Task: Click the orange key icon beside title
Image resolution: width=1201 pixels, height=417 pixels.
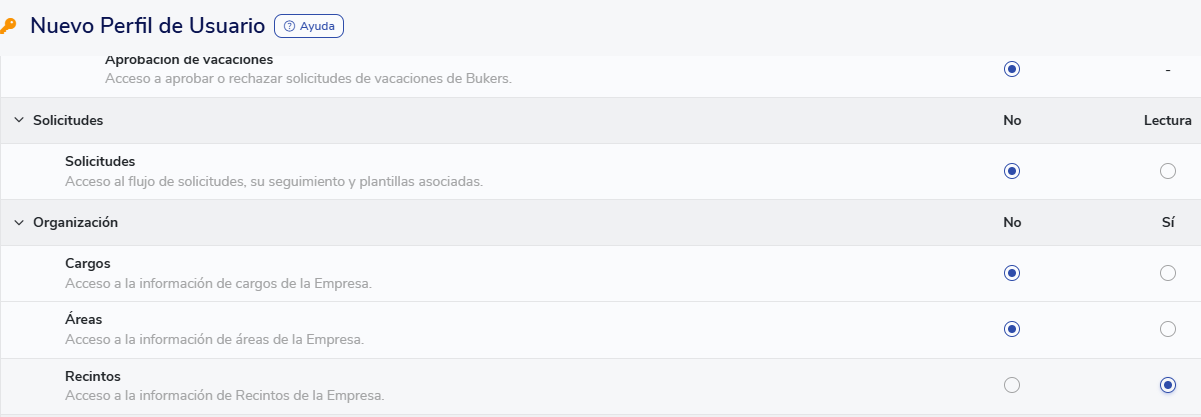Action: (8, 26)
